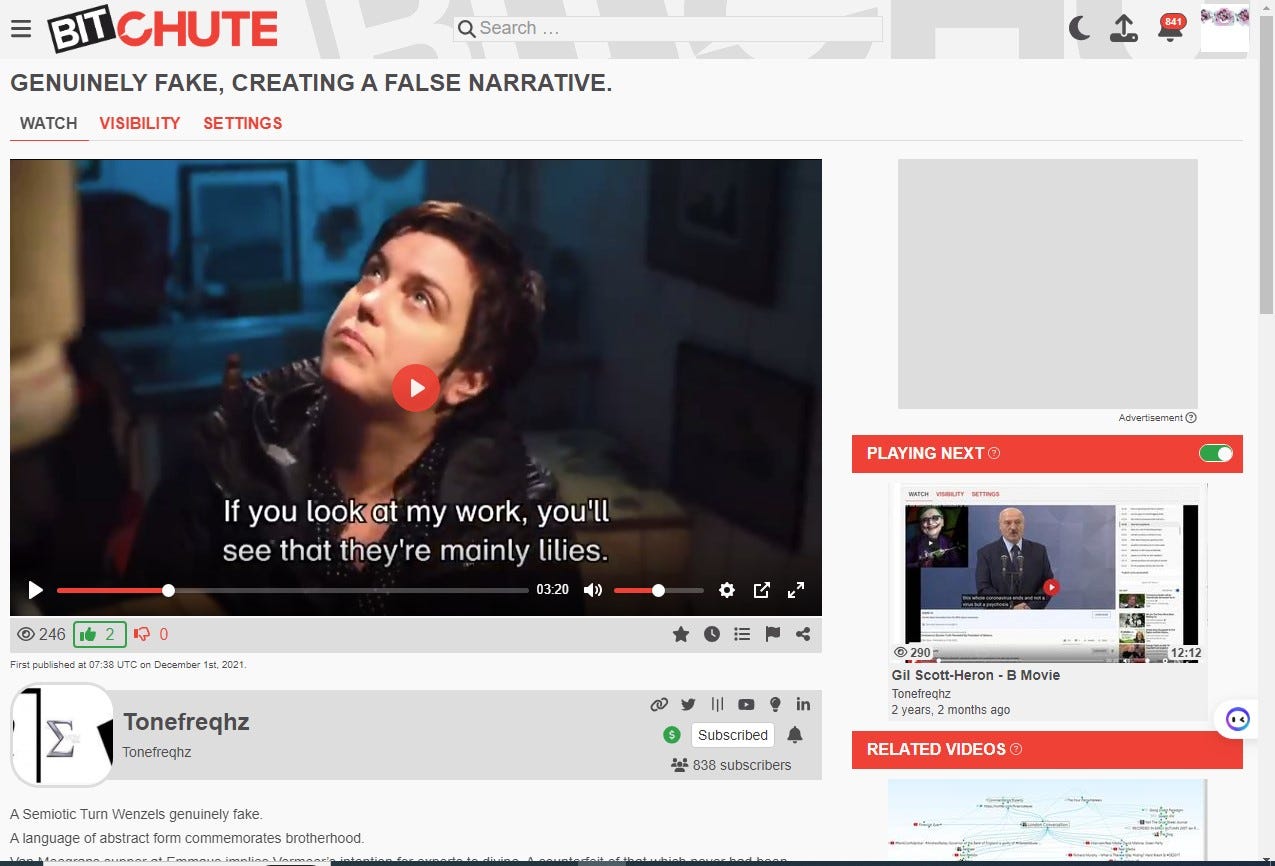Mute the video using speaker icon
The height and width of the screenshot is (866, 1275).
(x=593, y=590)
